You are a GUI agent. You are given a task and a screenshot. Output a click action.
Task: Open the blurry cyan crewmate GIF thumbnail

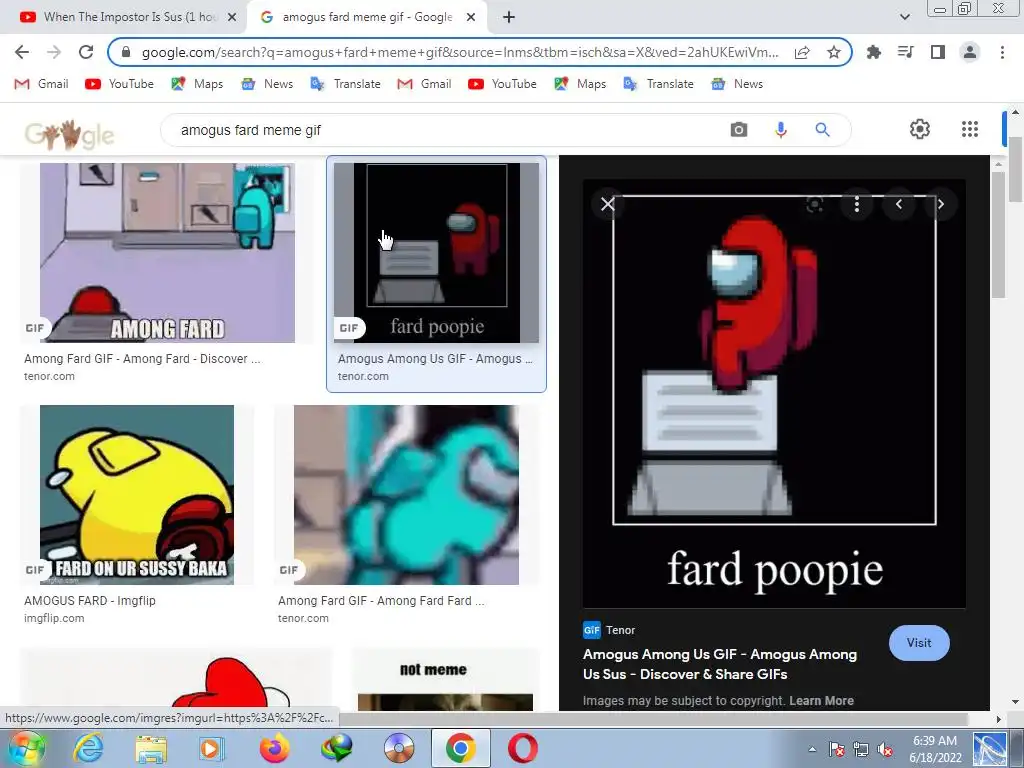(x=406, y=494)
